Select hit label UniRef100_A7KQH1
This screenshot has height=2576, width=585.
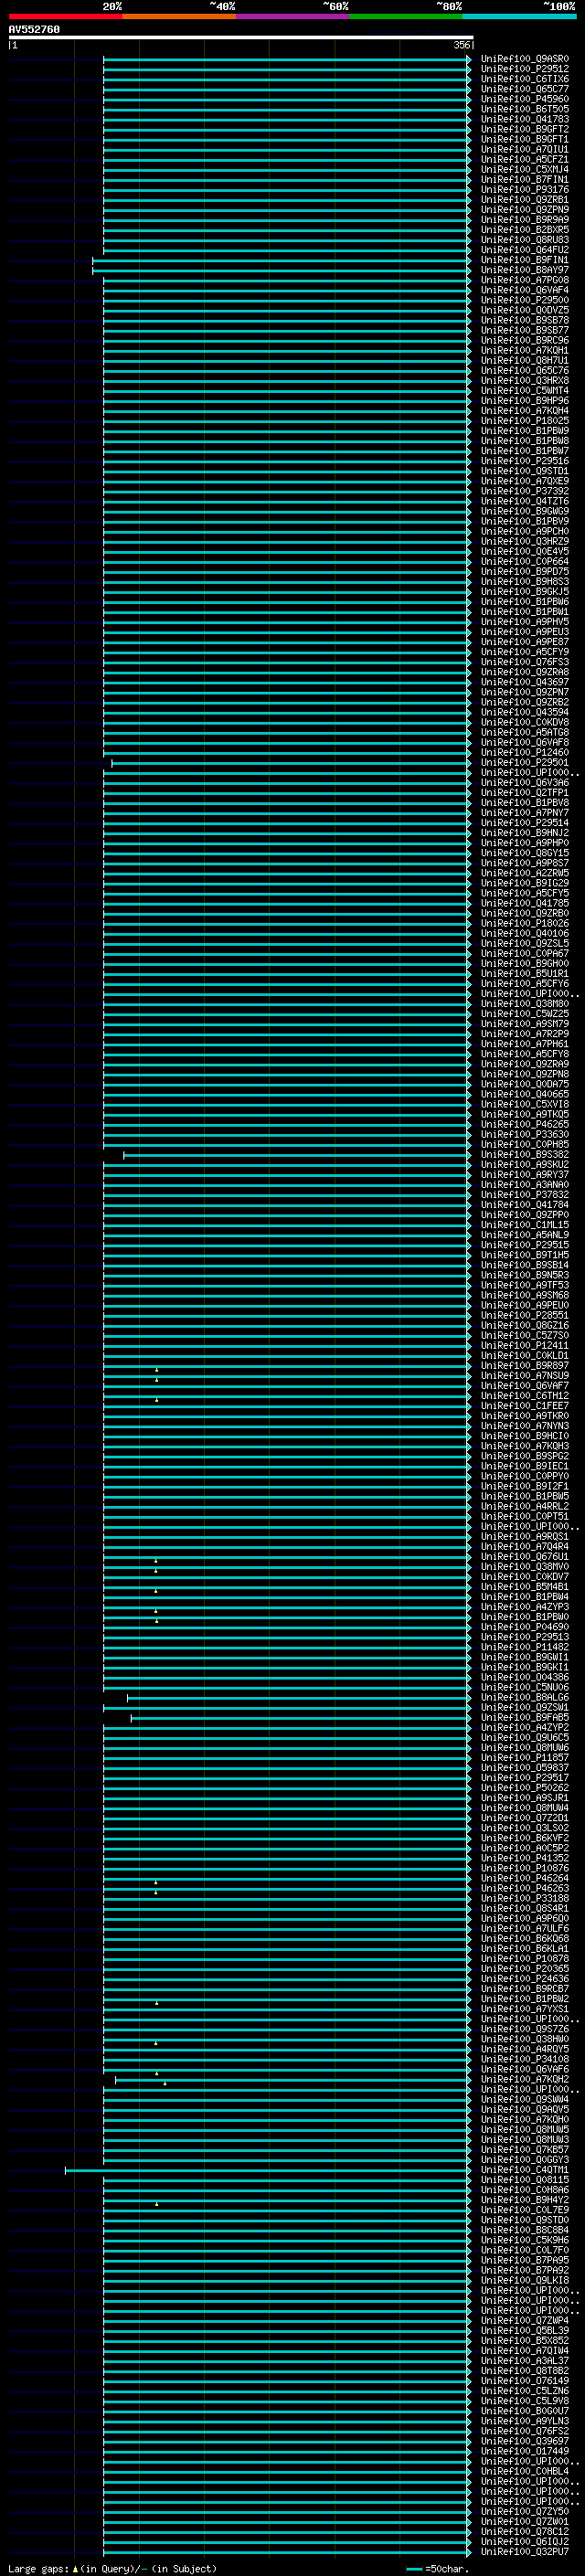coord(525,350)
